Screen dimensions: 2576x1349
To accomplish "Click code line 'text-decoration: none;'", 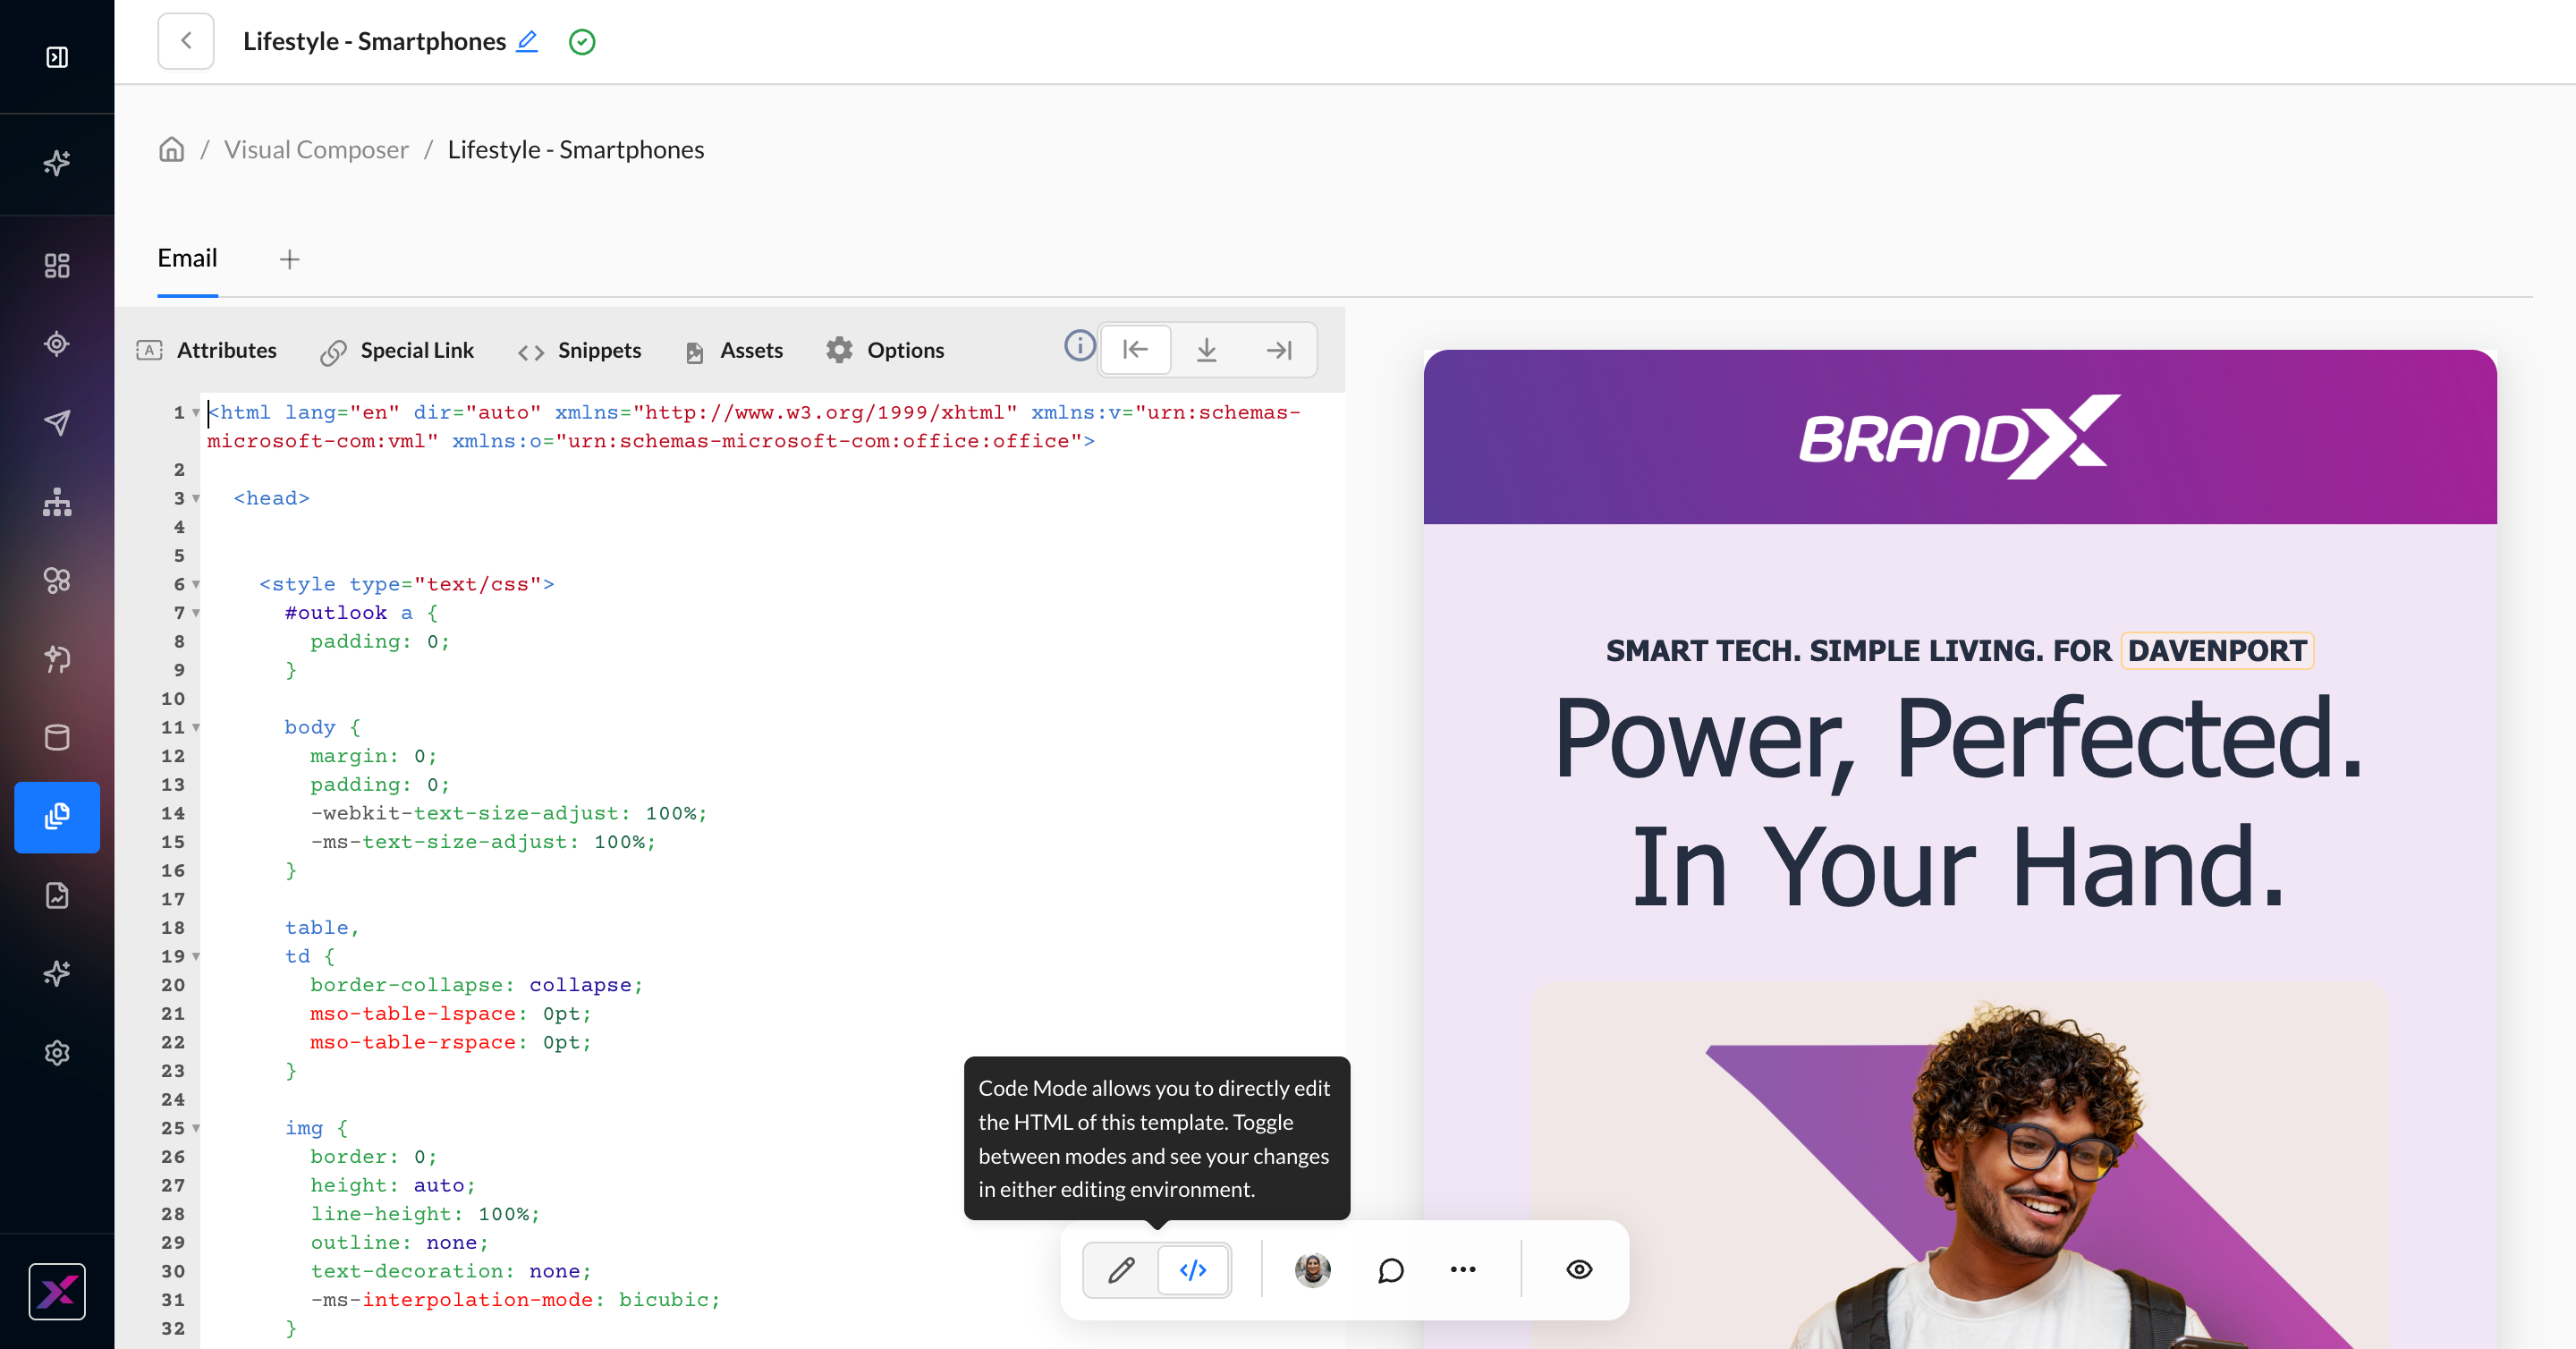I will (450, 1271).
